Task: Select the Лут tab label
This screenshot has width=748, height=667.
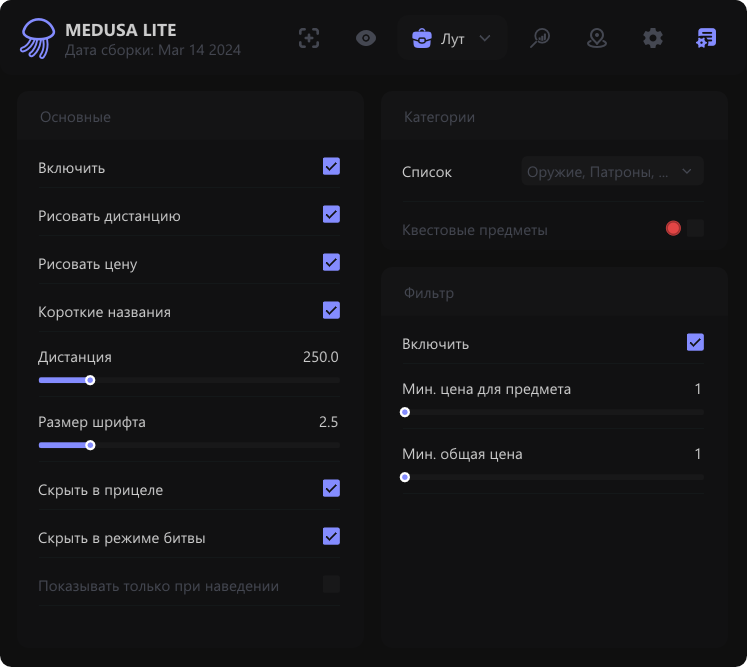Action: (452, 39)
